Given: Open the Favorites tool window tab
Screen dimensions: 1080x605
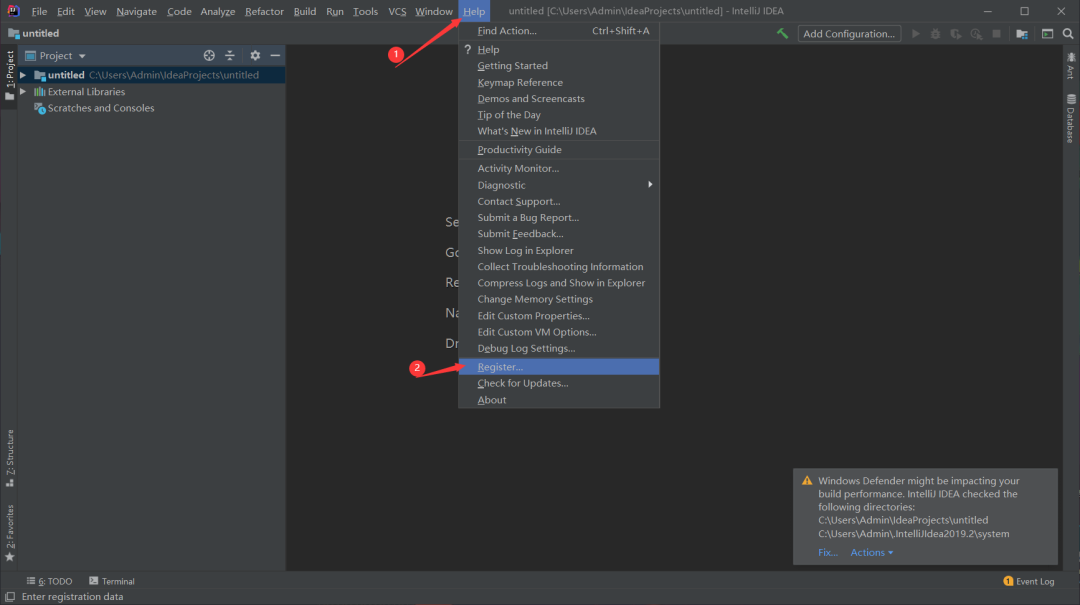Looking at the screenshot, I should pyautogui.click(x=10, y=533).
